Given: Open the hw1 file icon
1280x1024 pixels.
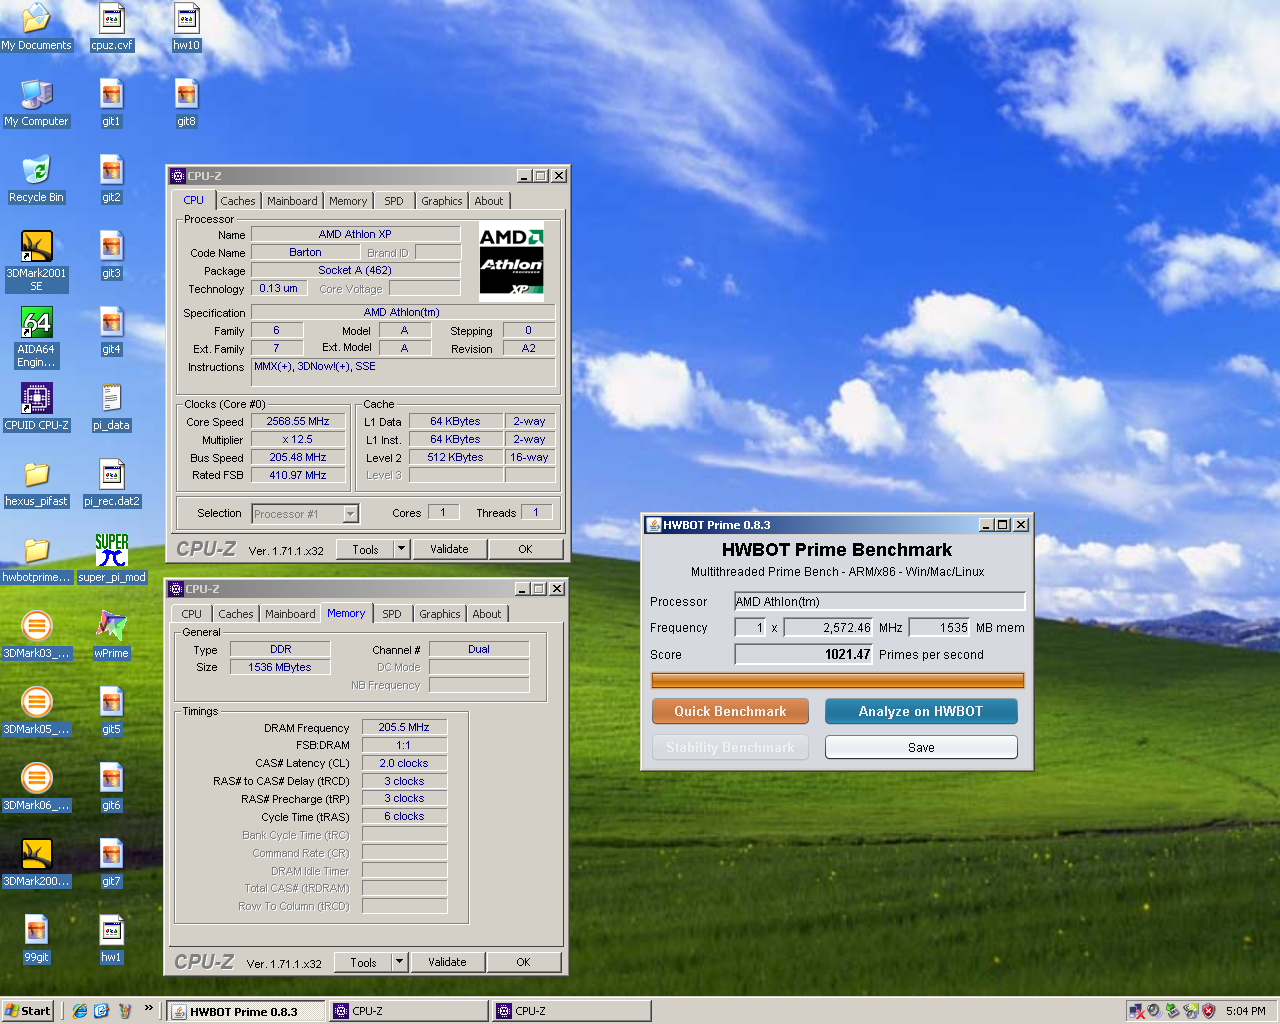Looking at the screenshot, I should (111, 939).
